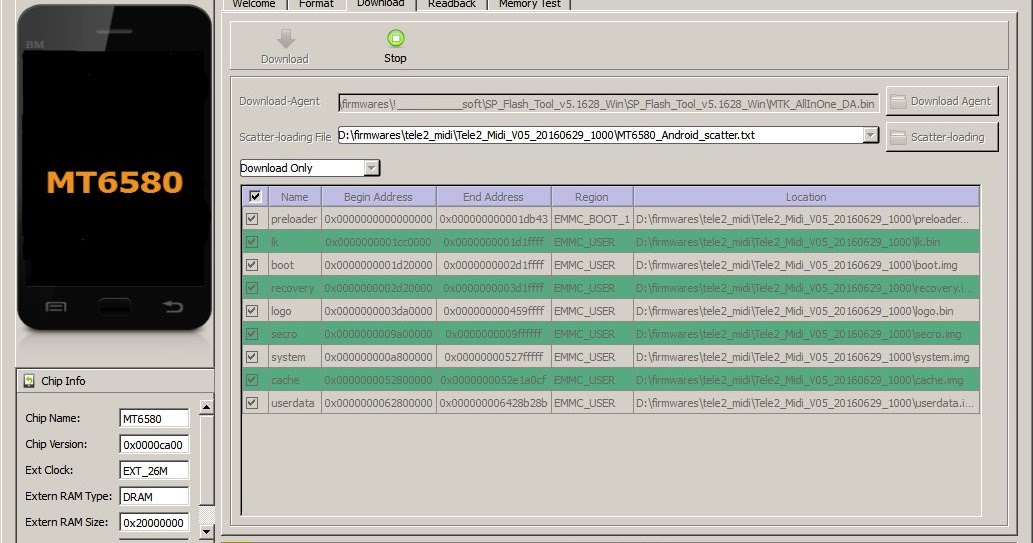Image resolution: width=1033 pixels, height=543 pixels.
Task: Open the Memory Test tab
Action: pyautogui.click(x=530, y=4)
